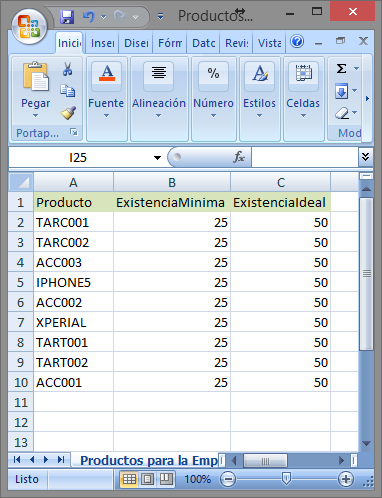
Task: Expand the formula bar chevron
Action: tap(365, 157)
